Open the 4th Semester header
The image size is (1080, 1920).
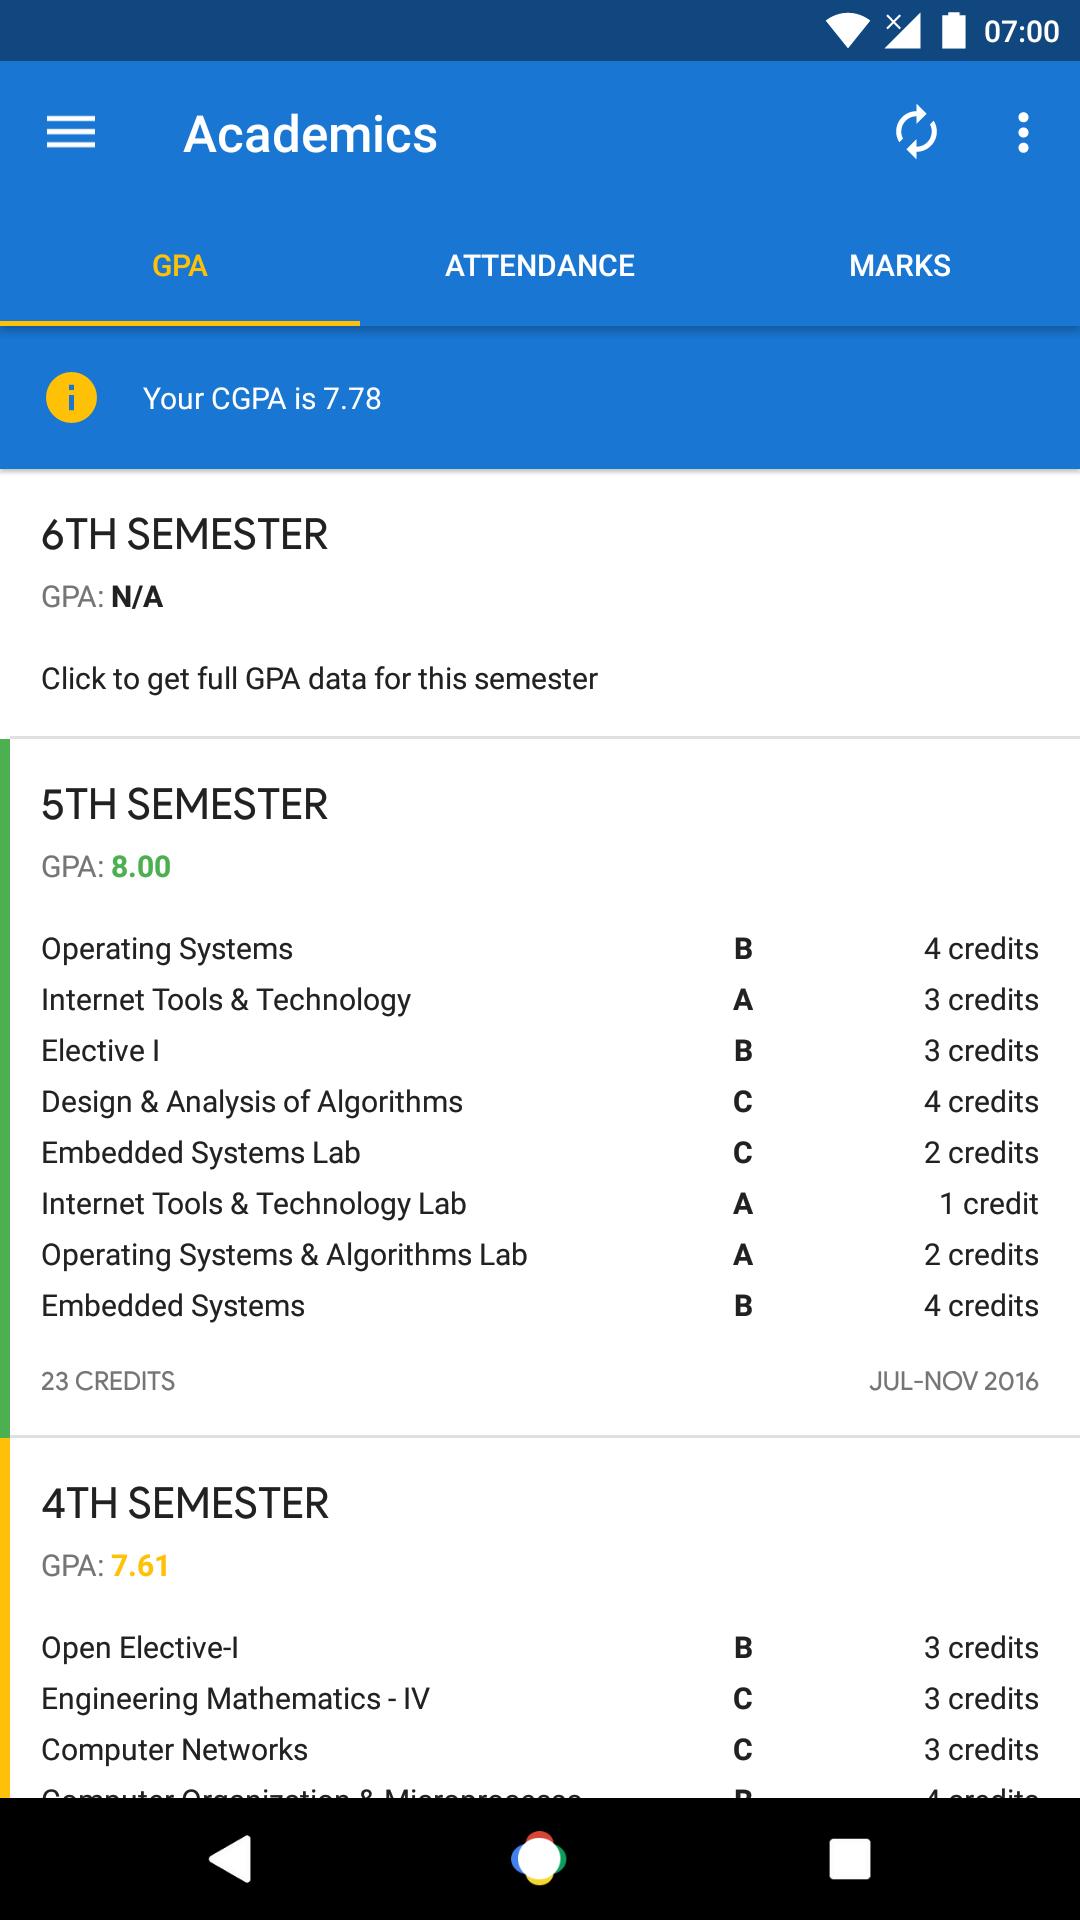tap(185, 1504)
